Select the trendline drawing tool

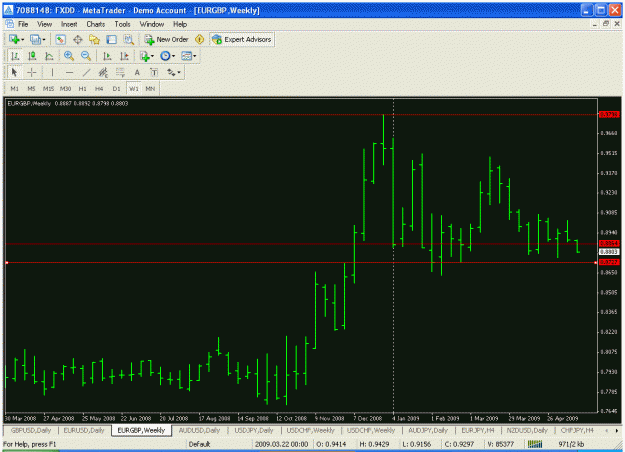(86, 73)
